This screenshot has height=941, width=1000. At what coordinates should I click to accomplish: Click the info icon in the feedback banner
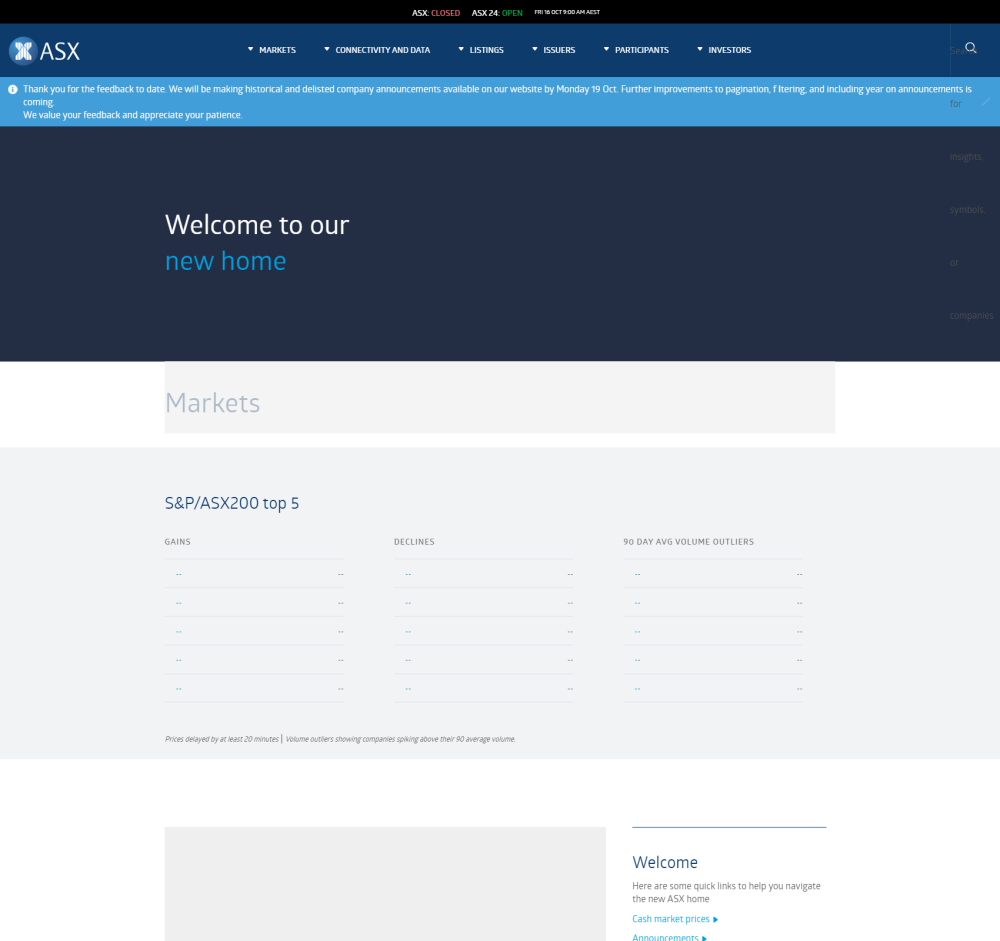(x=11, y=88)
